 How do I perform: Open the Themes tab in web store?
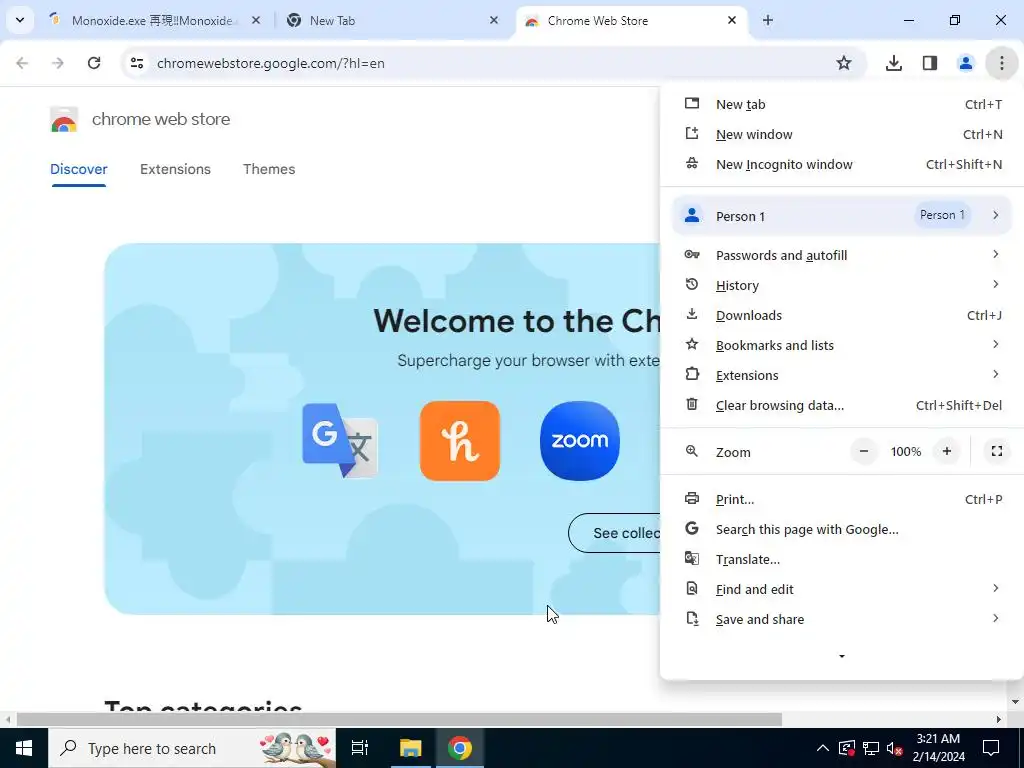tap(269, 169)
